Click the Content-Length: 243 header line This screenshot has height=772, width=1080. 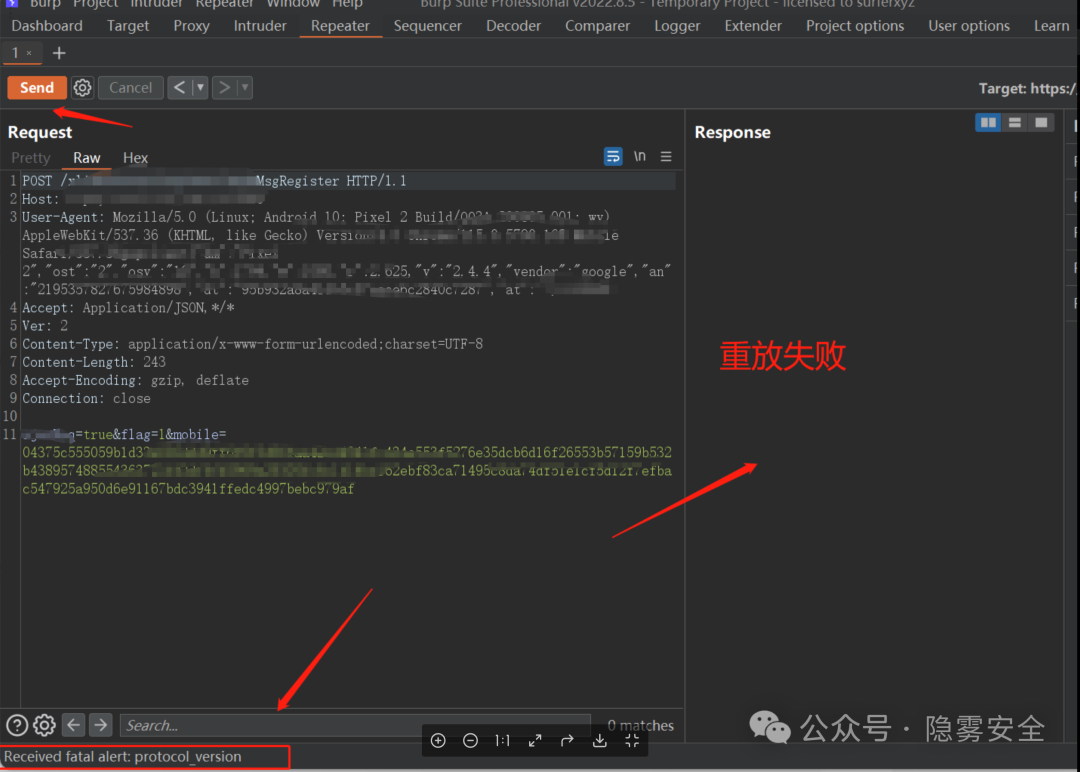[x=94, y=362]
